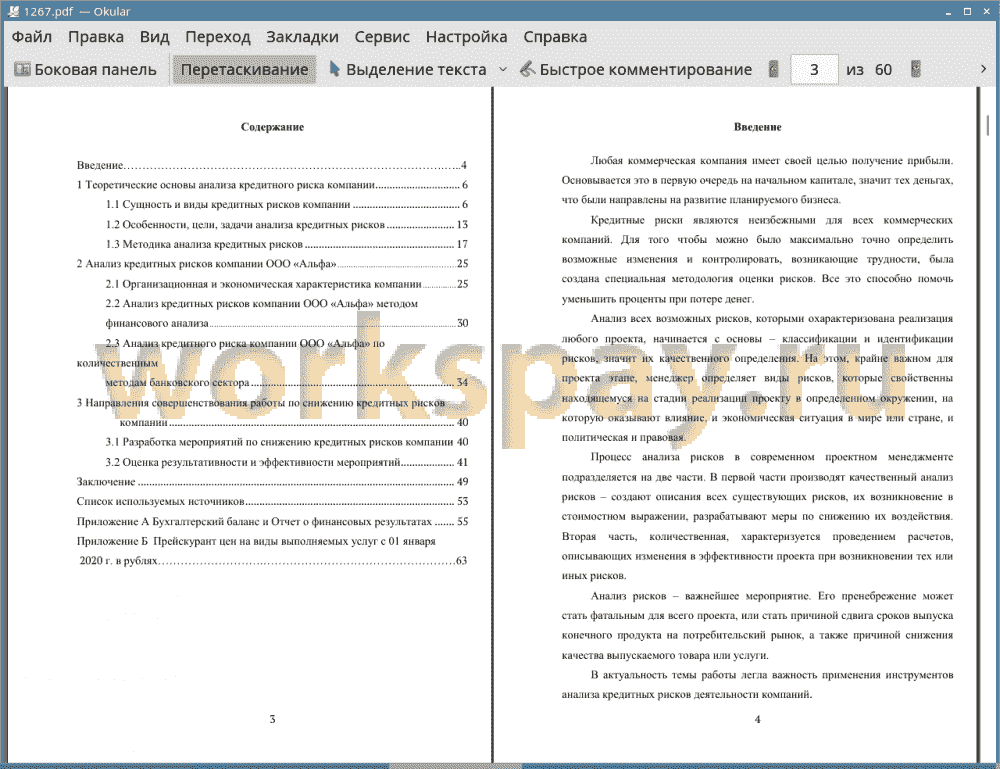Screen dimensions: 1000x769
Task: Open the Закладки menu
Action: pyautogui.click(x=302, y=37)
